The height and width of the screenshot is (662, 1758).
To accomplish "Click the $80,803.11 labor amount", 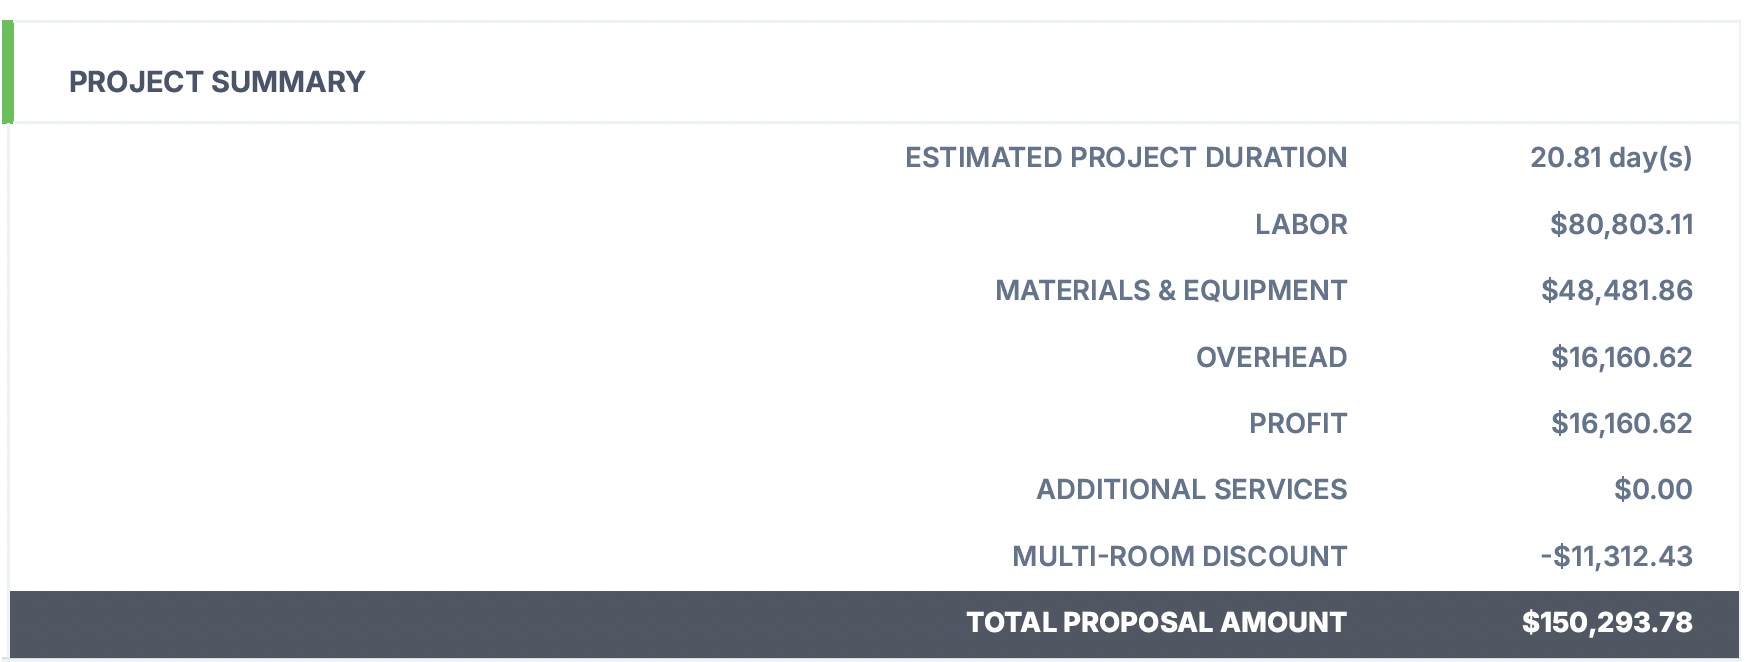I will 1621,224.
